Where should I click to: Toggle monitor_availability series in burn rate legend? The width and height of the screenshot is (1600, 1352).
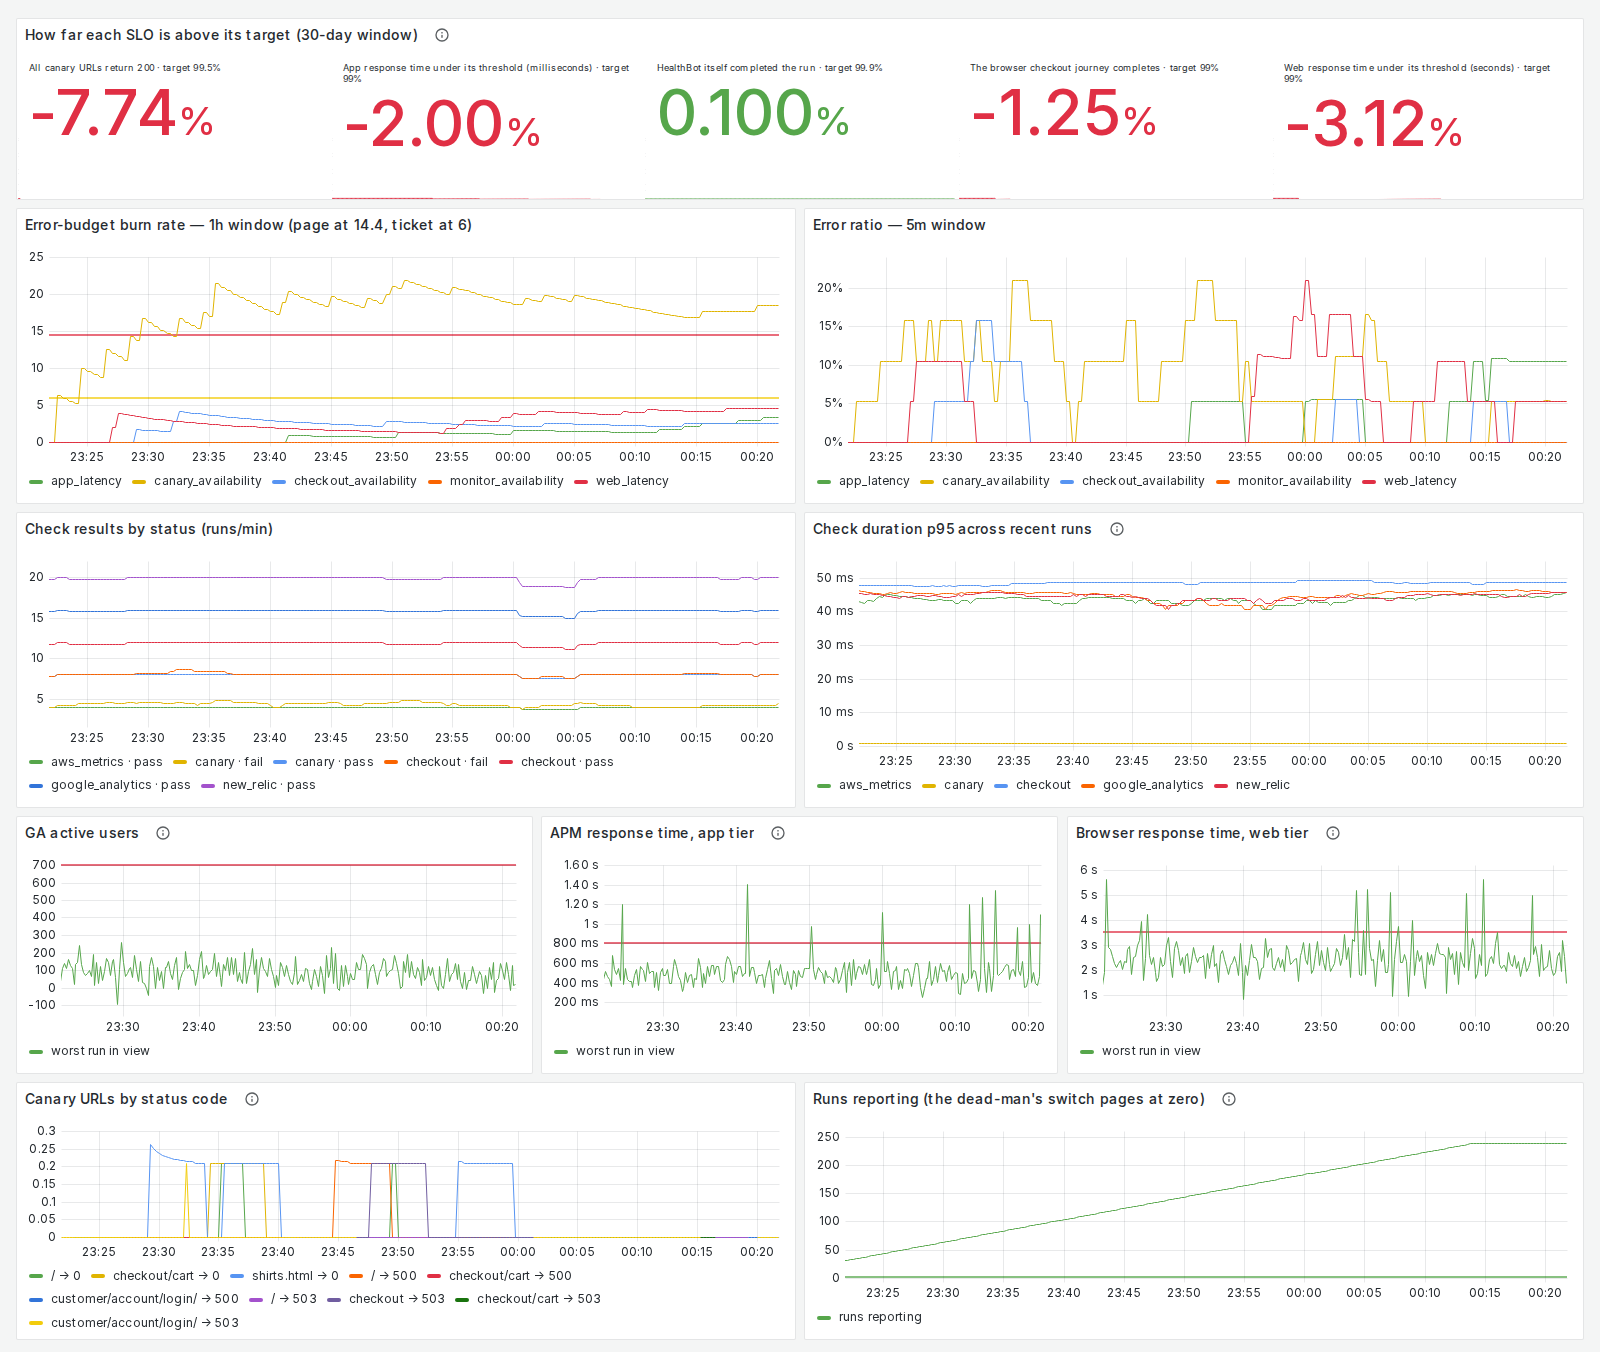pyautogui.click(x=506, y=481)
